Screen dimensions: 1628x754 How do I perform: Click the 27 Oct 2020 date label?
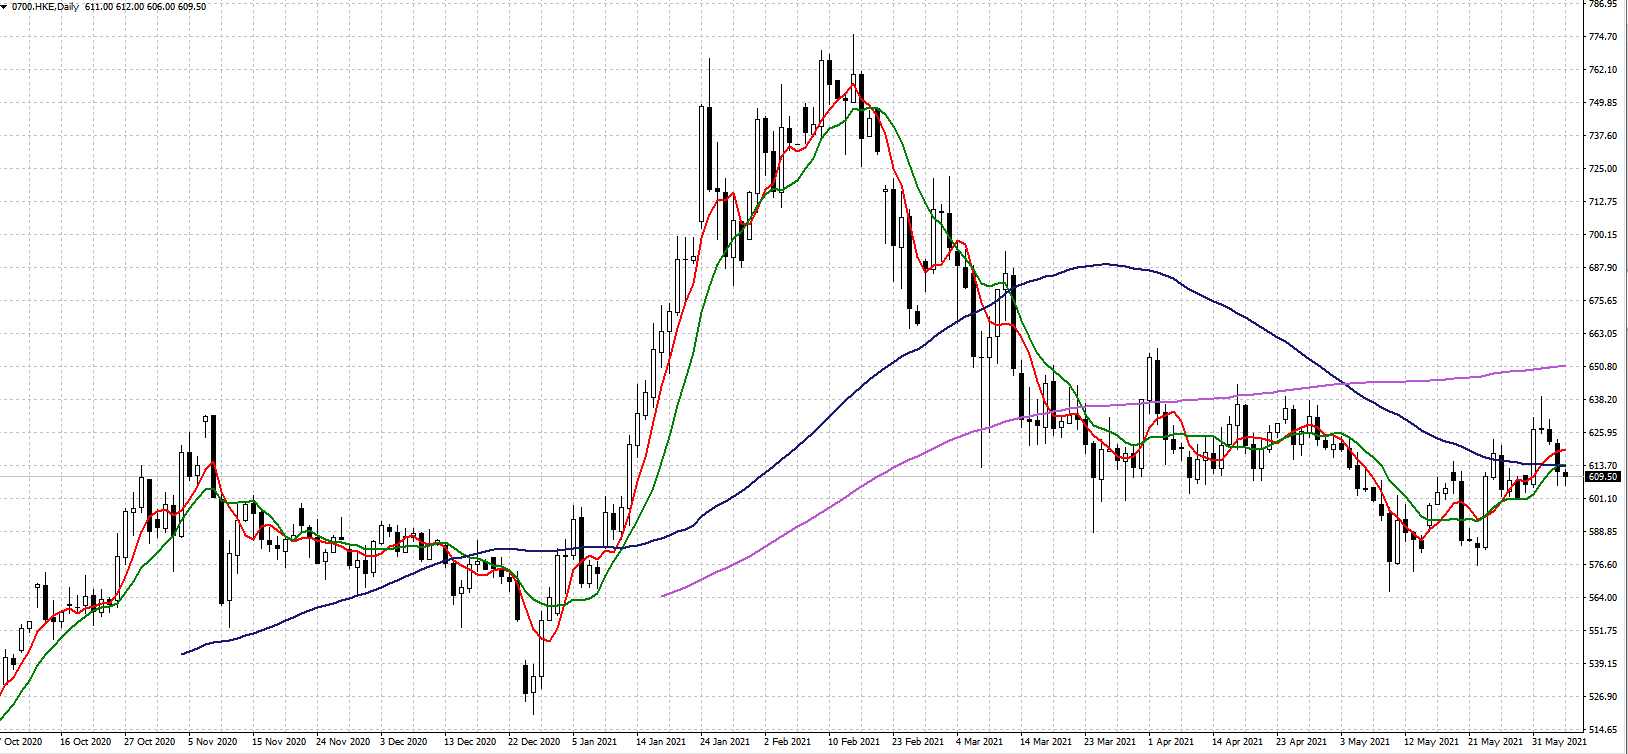click(149, 742)
